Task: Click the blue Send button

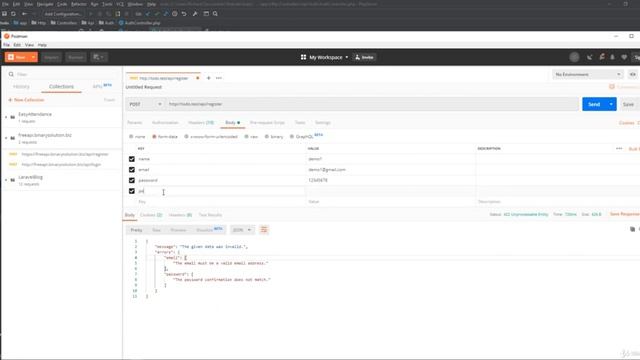Action: click(x=594, y=104)
